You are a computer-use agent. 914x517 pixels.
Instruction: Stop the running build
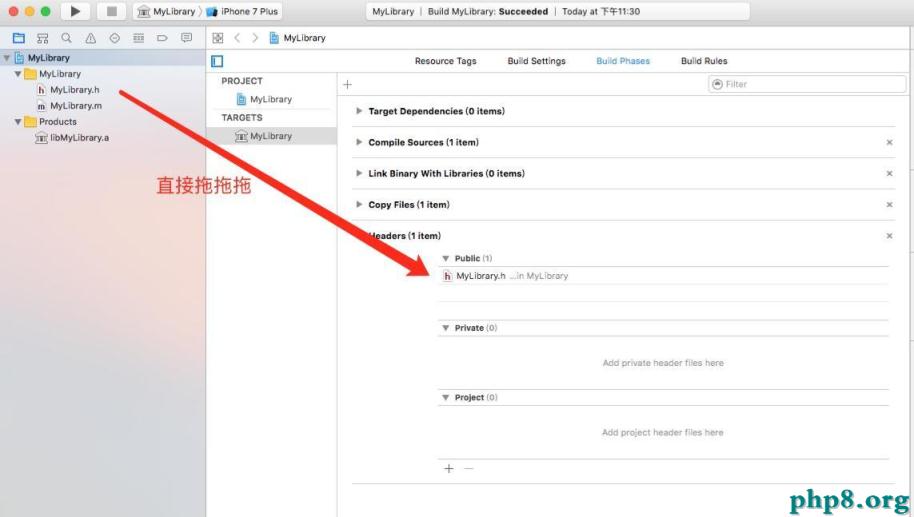111,11
